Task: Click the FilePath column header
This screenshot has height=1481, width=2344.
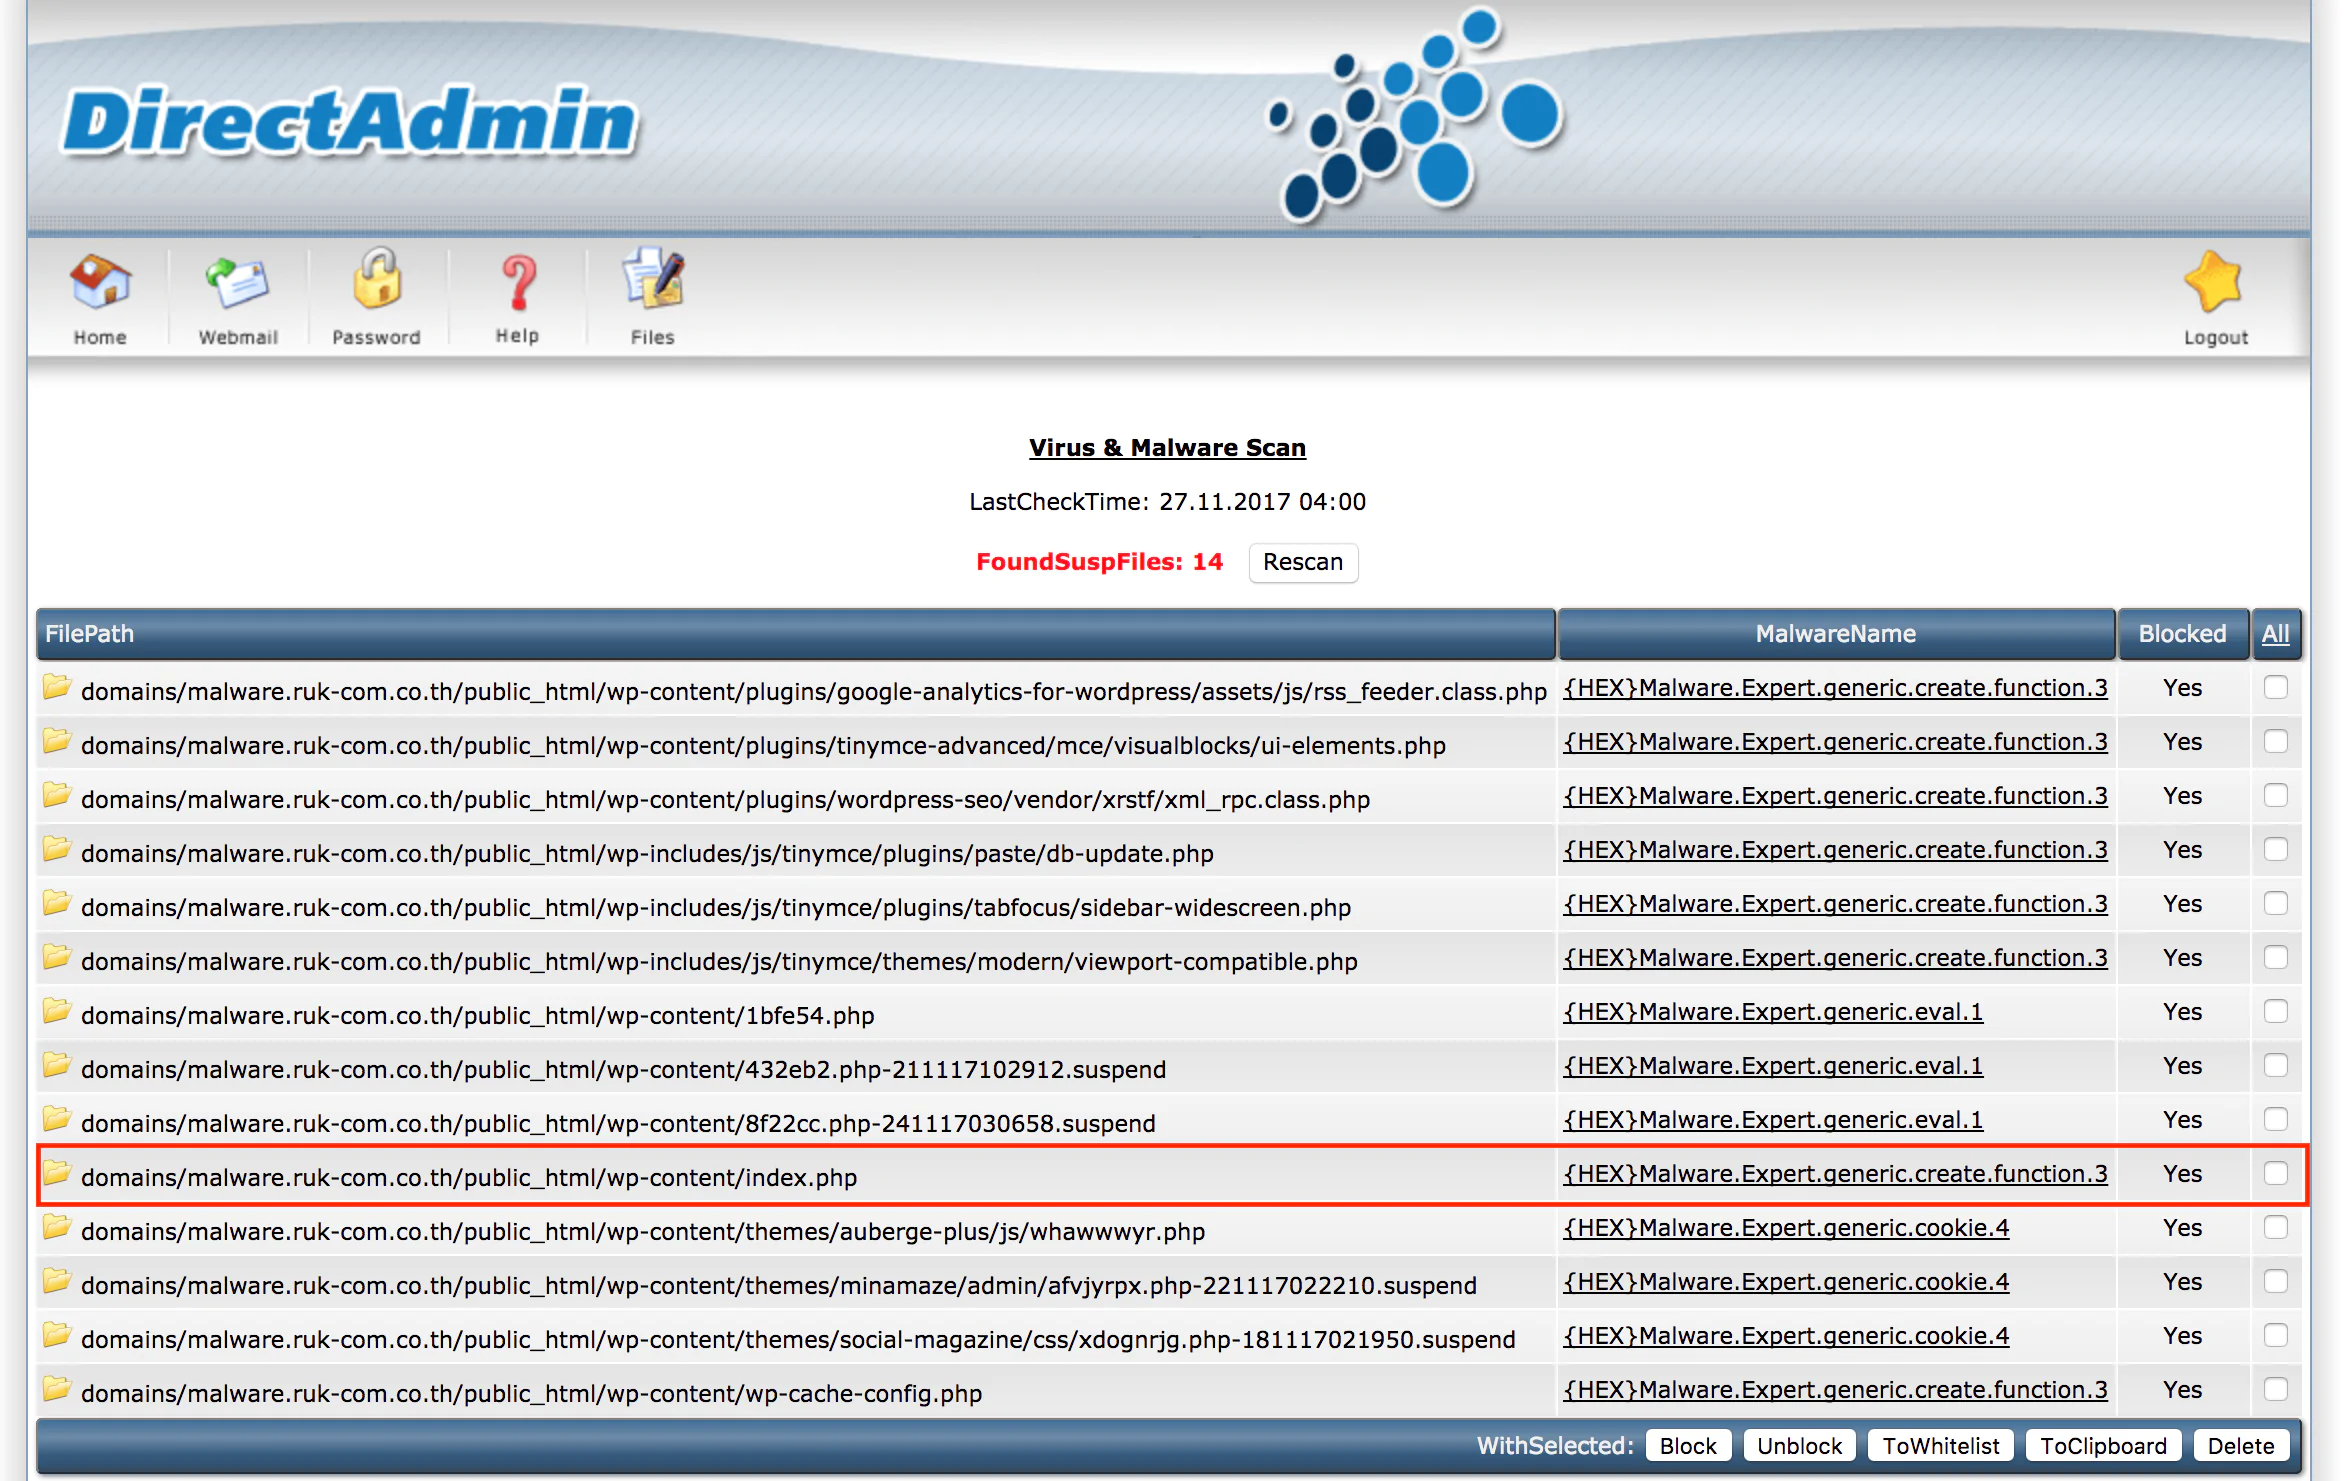Action: (x=796, y=634)
